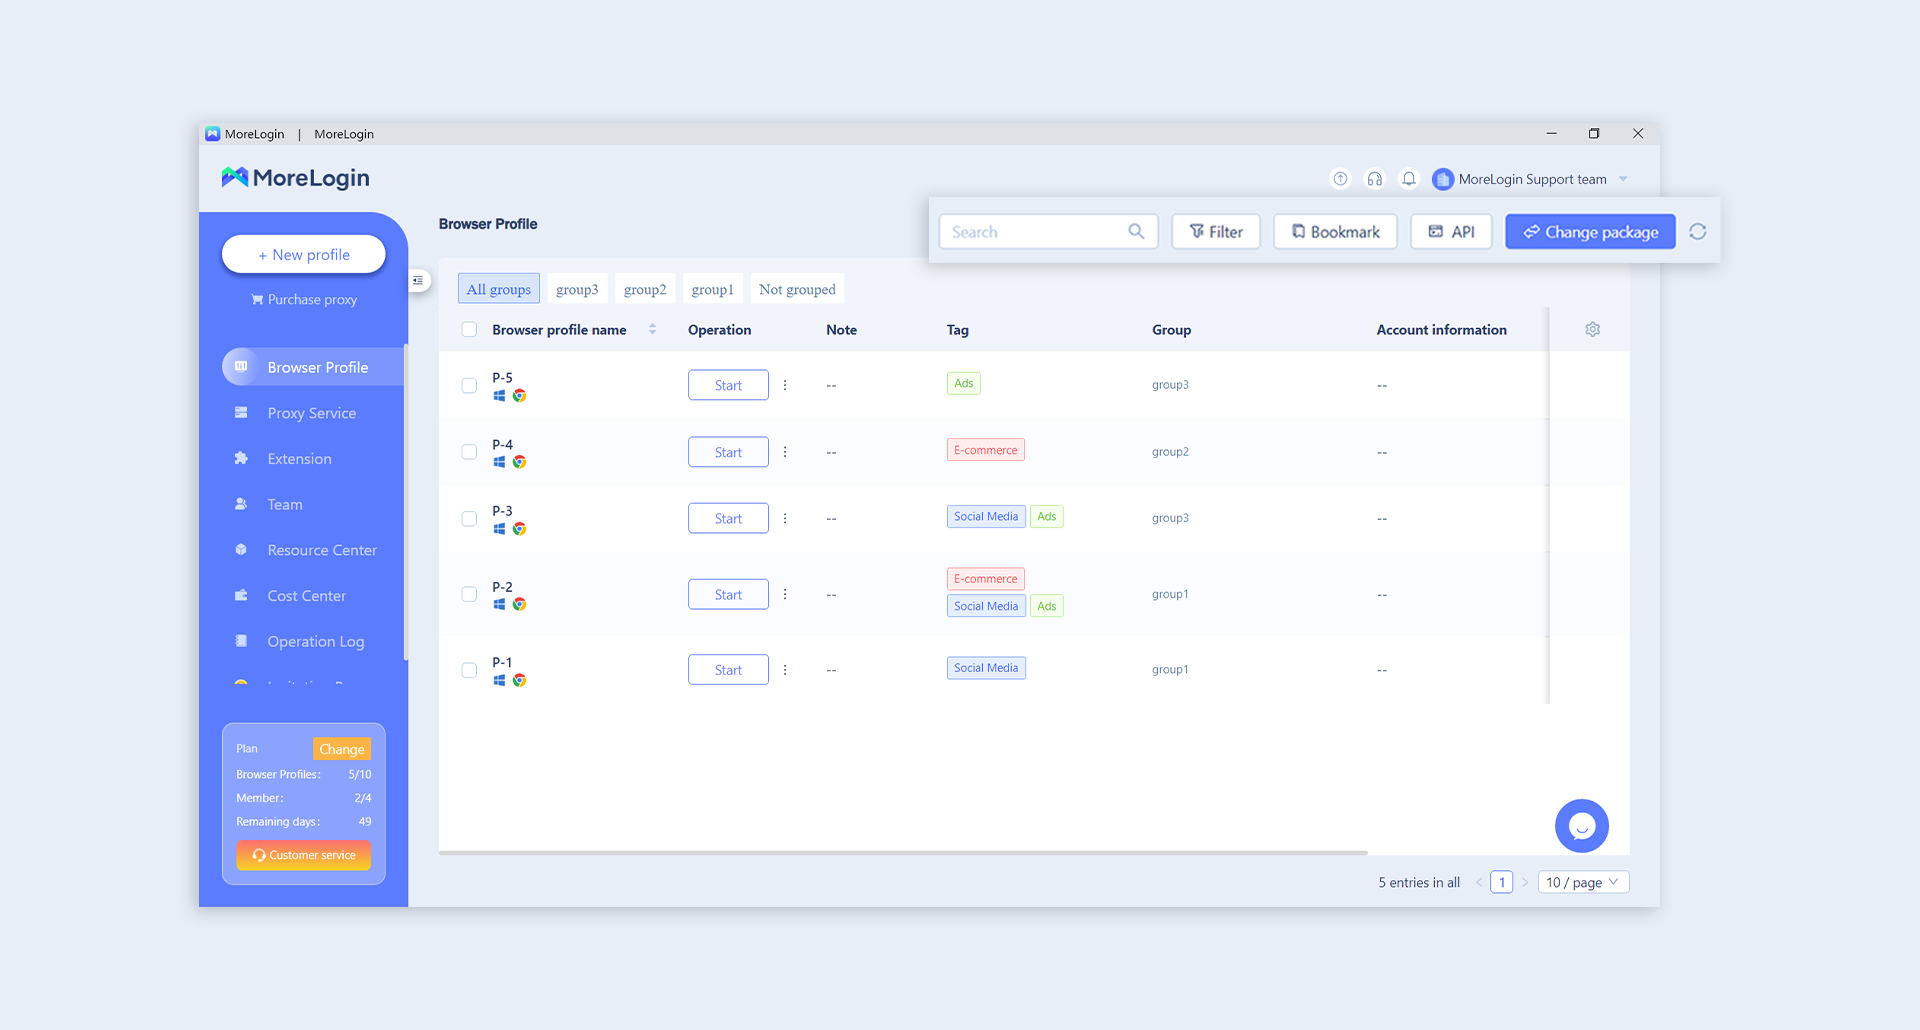
Task: Check the P-2 profile checkbox
Action: coord(469,594)
